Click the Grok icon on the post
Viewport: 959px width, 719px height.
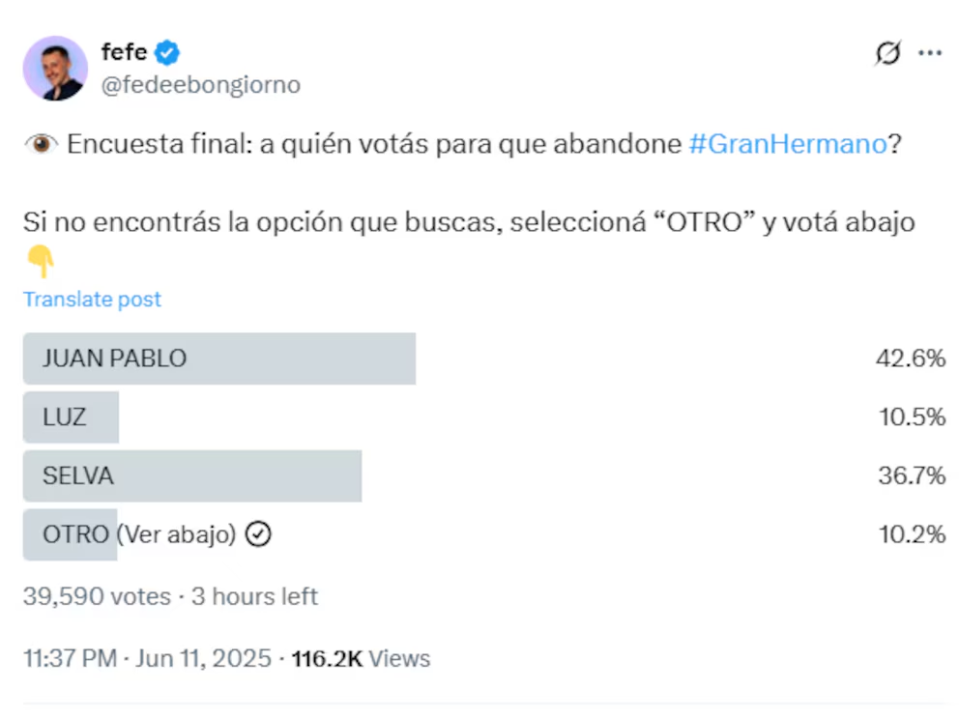click(886, 53)
